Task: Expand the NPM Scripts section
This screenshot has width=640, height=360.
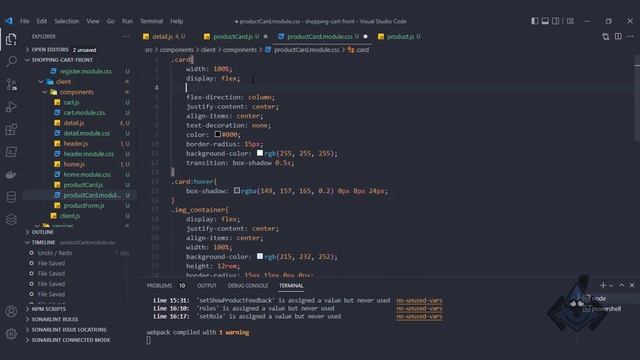Action: point(80,309)
